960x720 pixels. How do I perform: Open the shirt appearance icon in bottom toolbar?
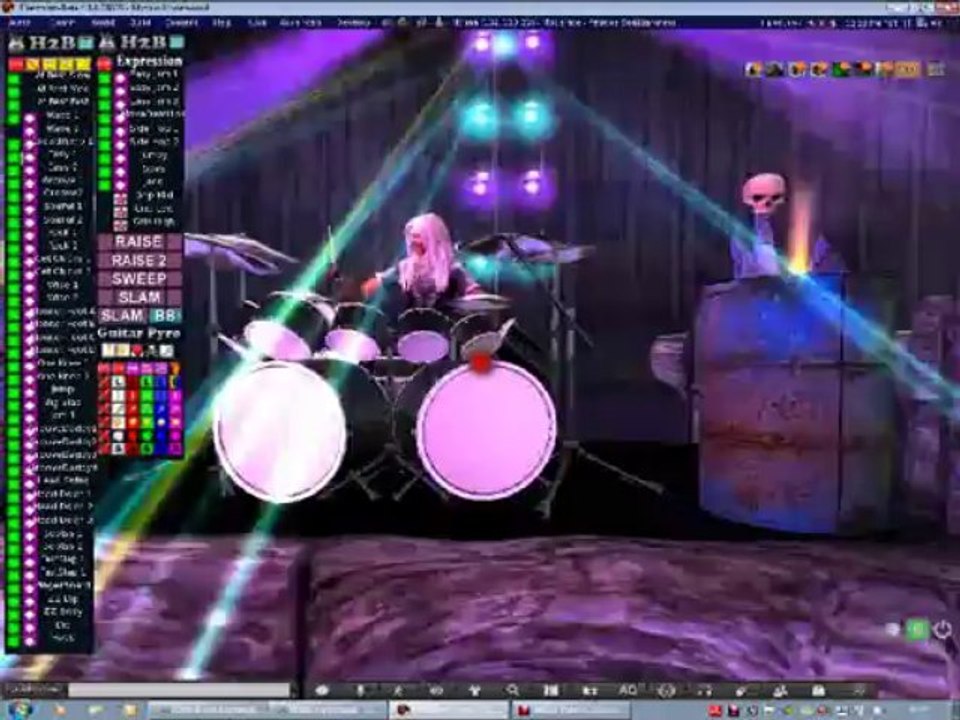click(x=474, y=690)
